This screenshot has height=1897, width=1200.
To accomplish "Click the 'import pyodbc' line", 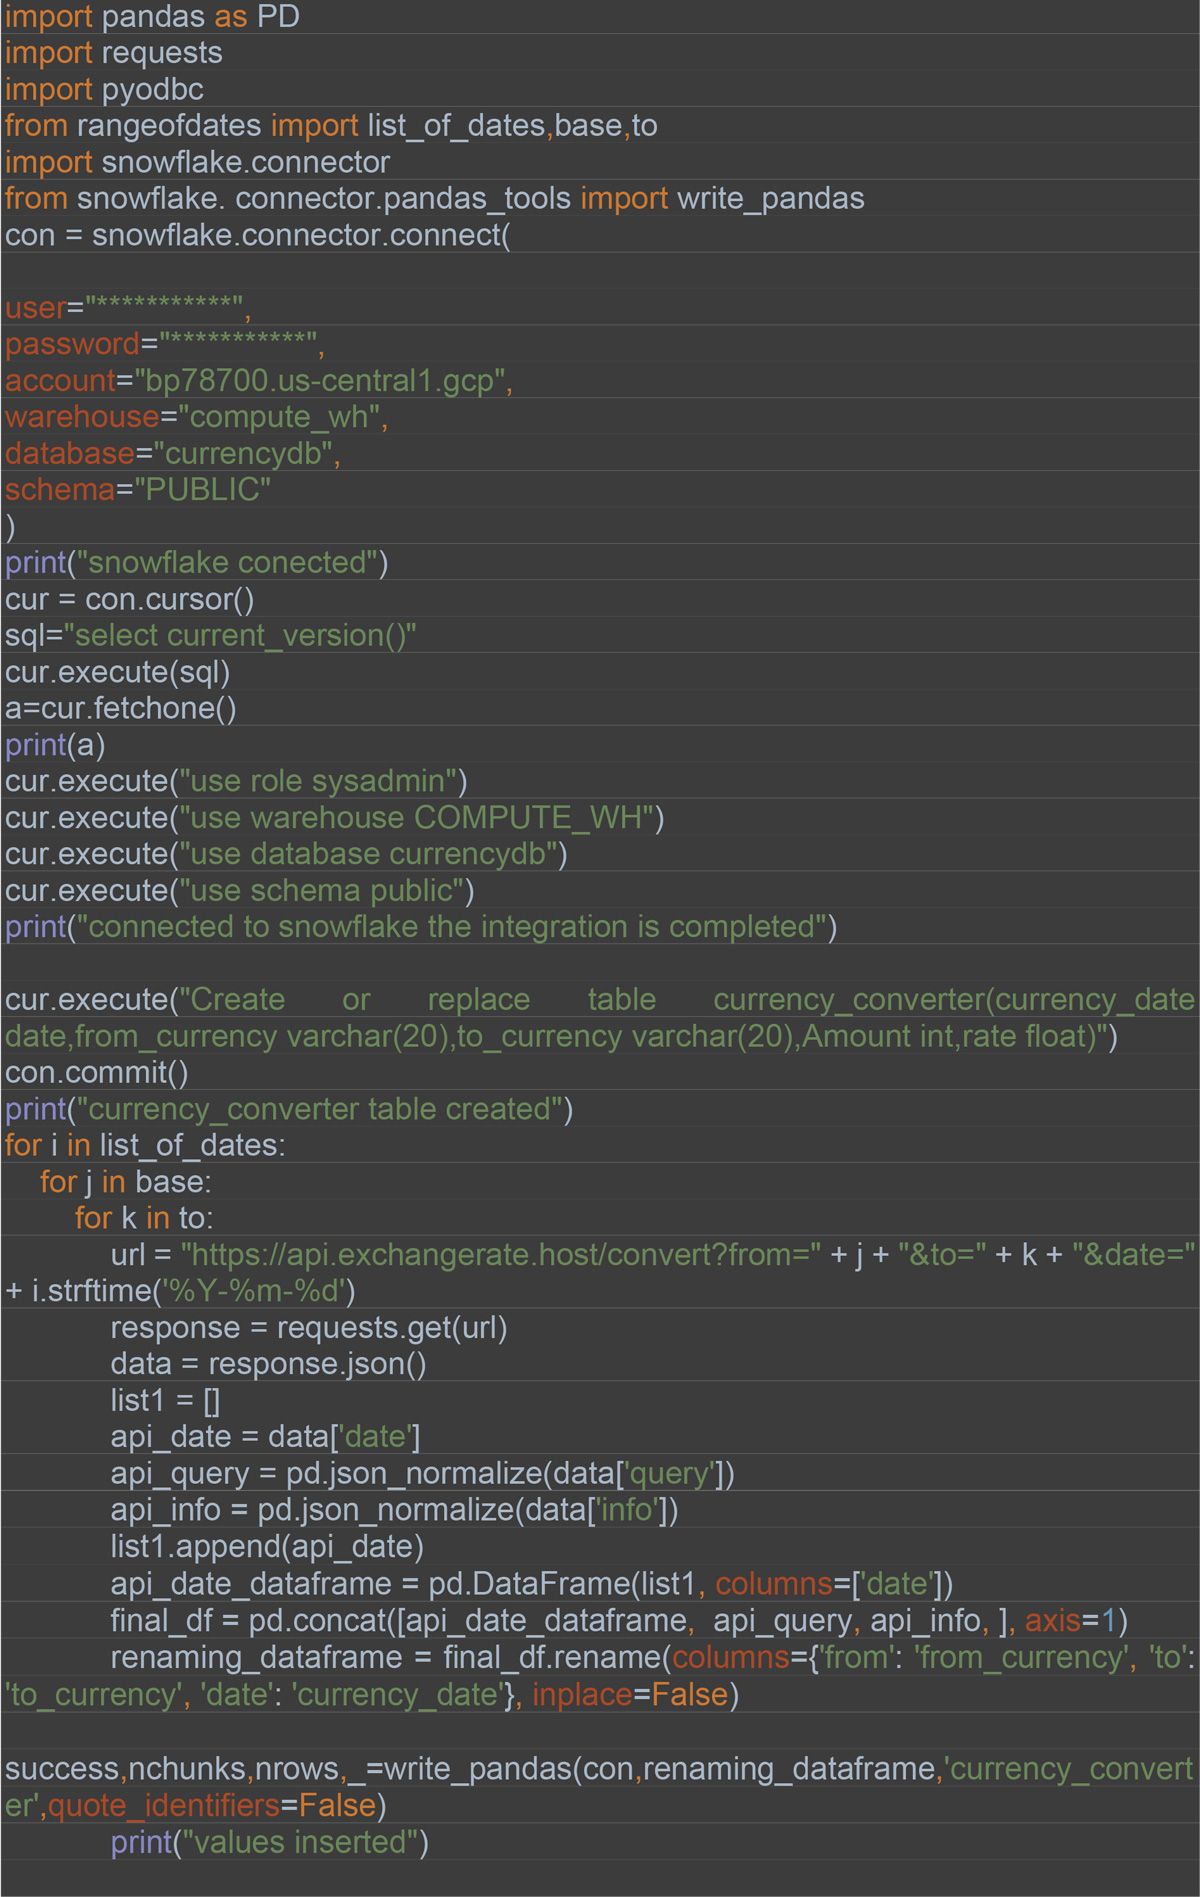I will click(x=104, y=90).
